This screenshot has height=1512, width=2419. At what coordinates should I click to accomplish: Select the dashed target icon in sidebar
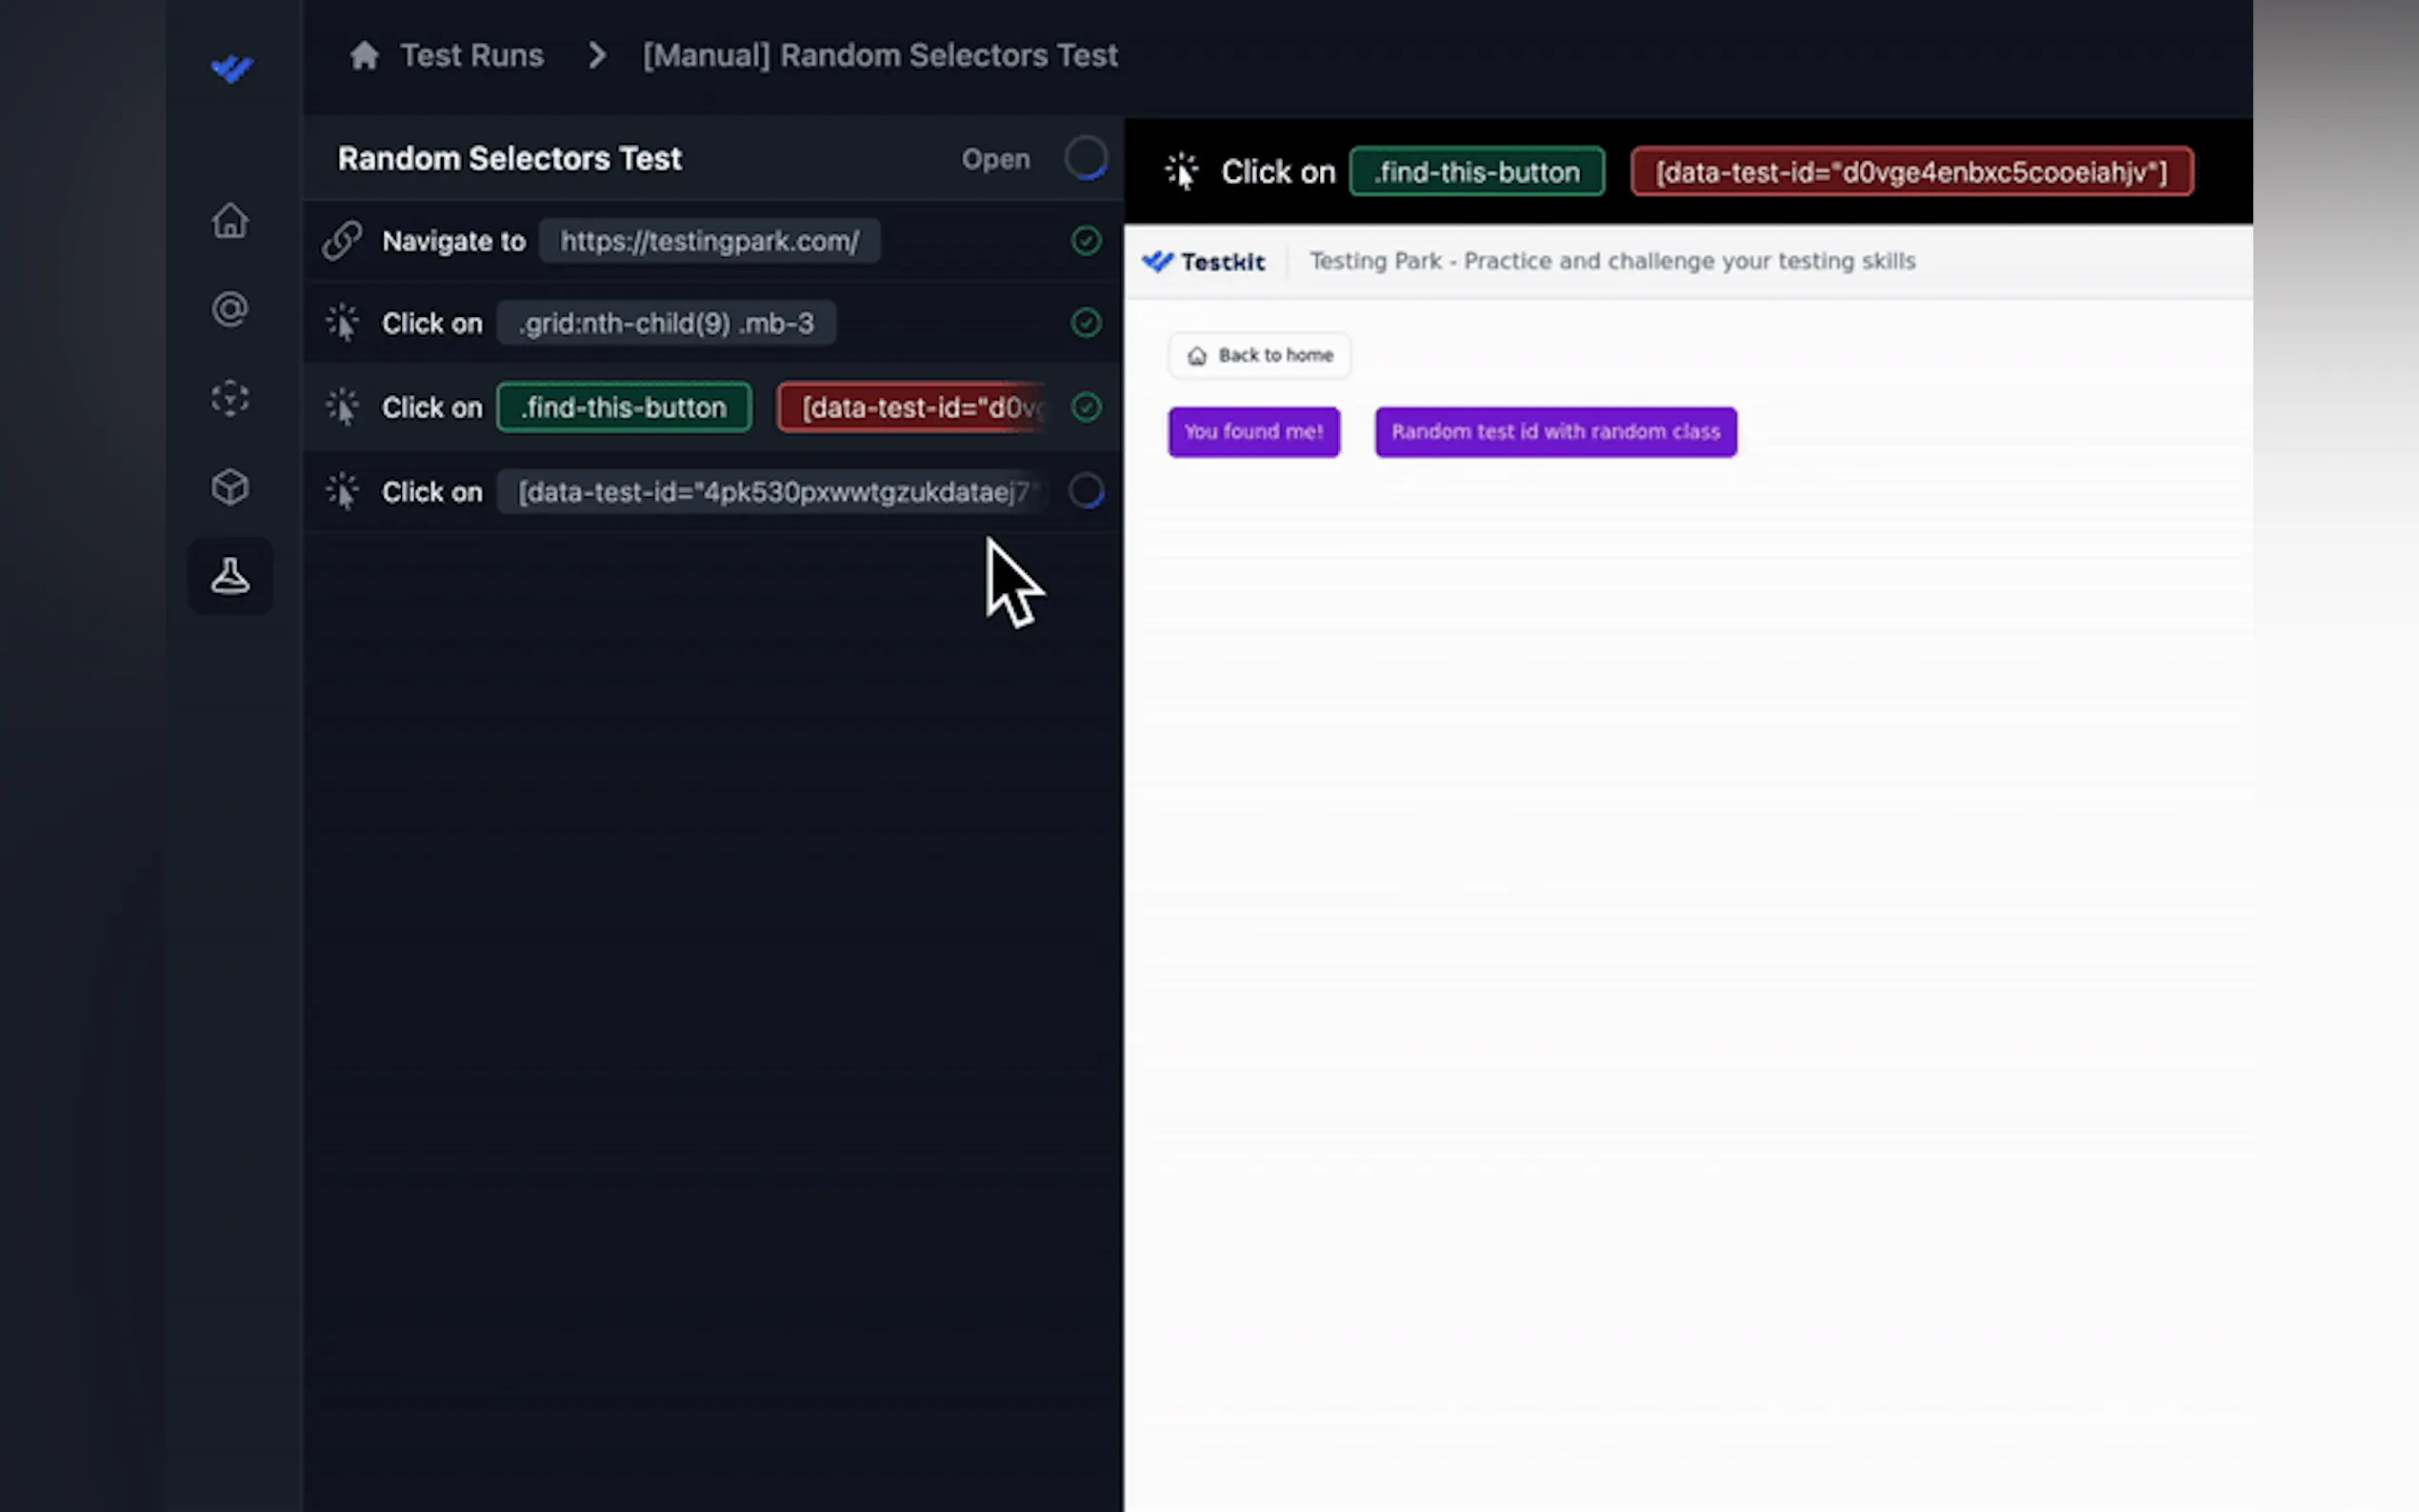(230, 398)
